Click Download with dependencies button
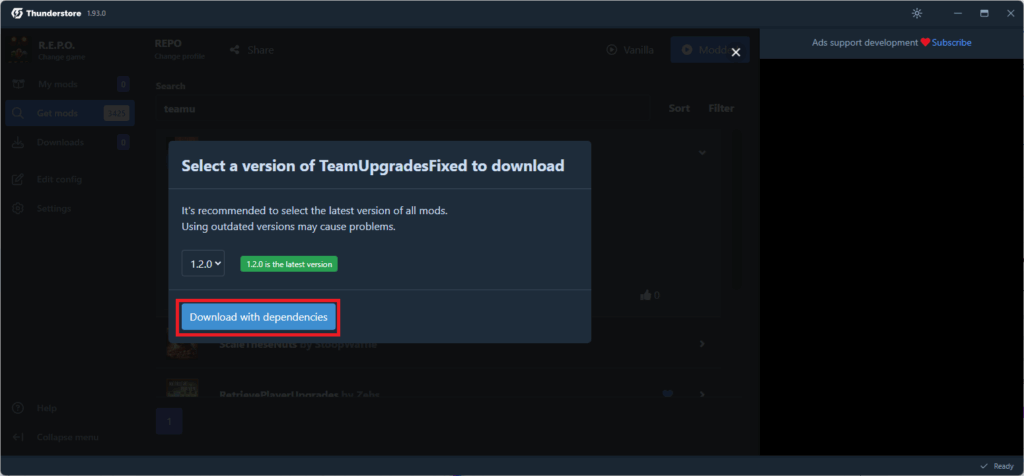Image resolution: width=1024 pixels, height=476 pixels. [259, 317]
